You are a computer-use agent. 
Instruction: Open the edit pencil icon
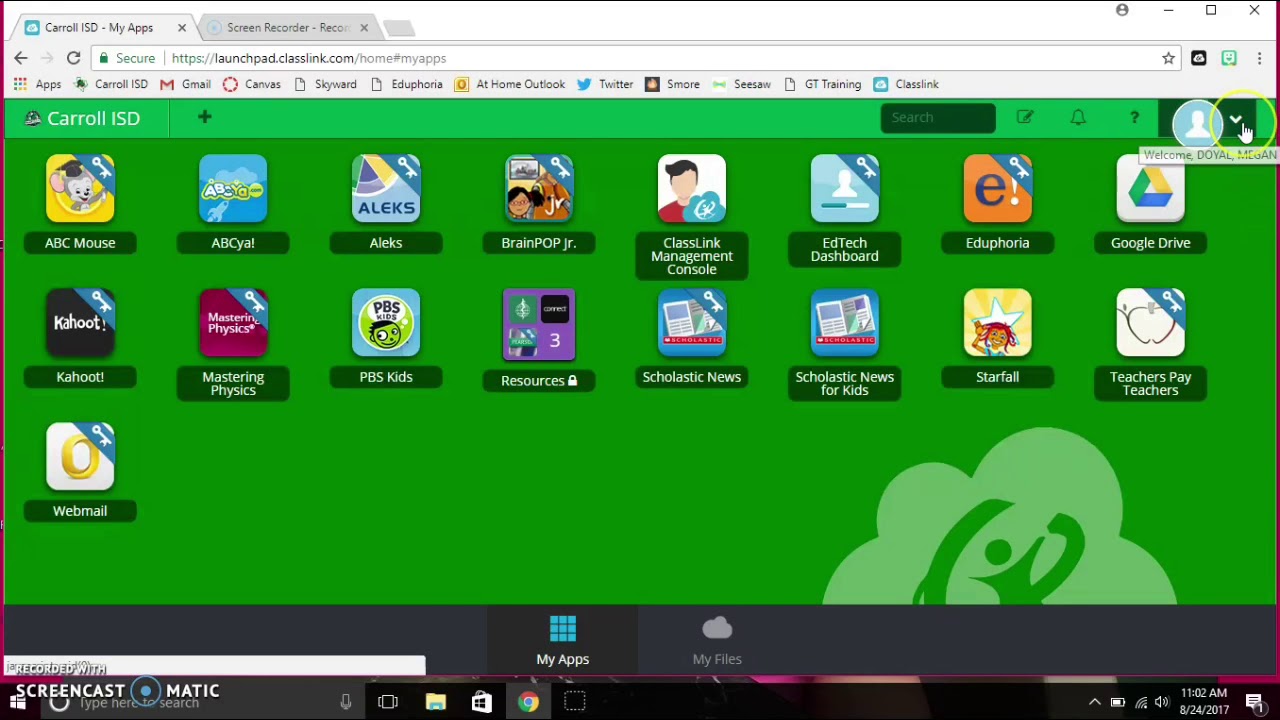1024,118
